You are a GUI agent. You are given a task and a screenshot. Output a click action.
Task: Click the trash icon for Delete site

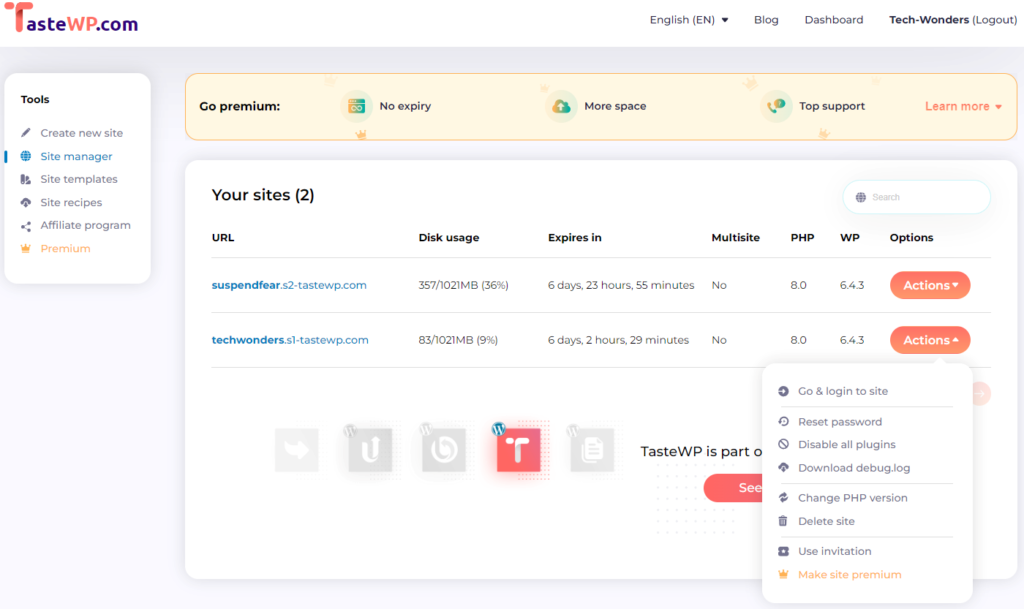784,521
